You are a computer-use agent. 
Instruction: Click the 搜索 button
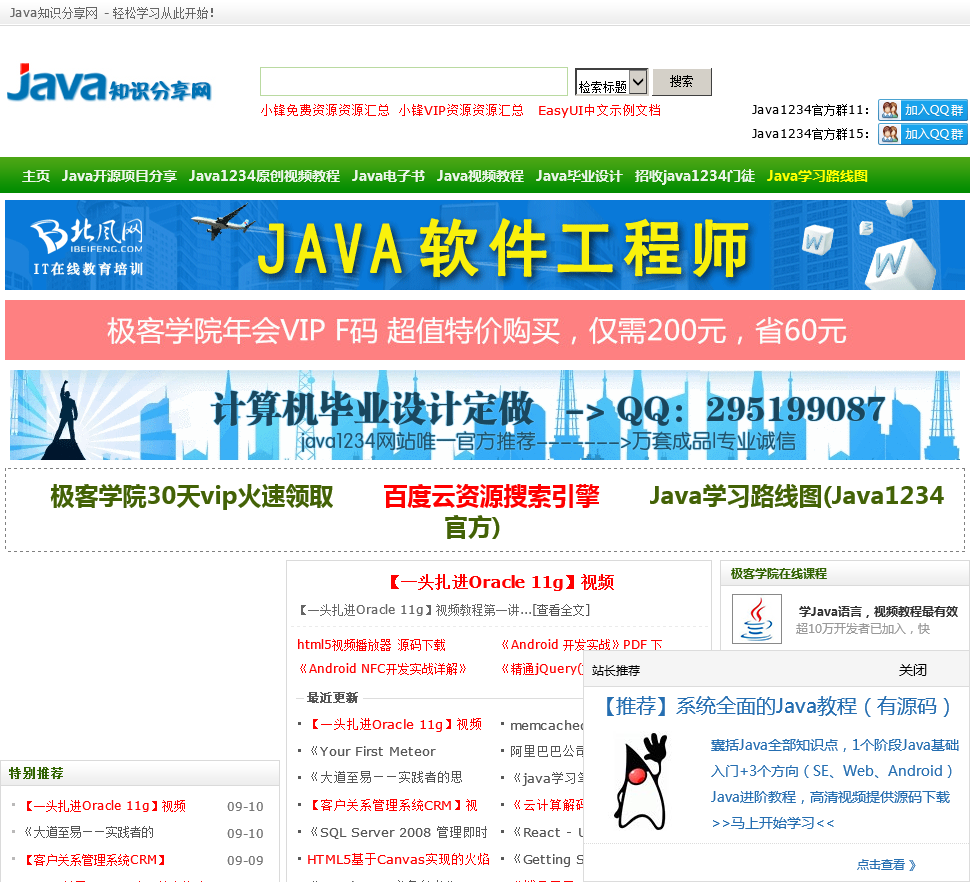(682, 82)
